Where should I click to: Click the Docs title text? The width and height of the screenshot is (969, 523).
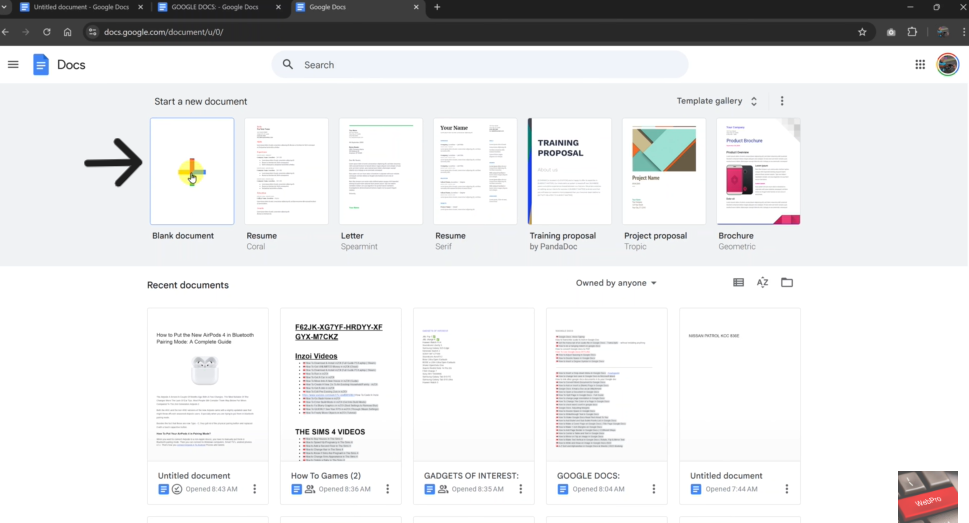(71, 64)
